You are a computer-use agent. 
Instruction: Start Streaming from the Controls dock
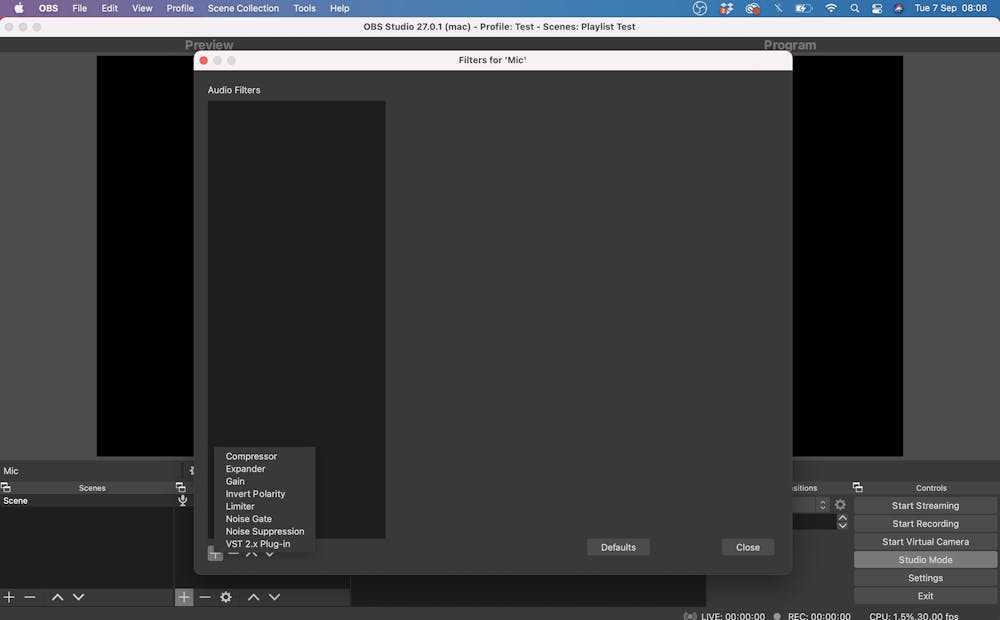tap(925, 505)
